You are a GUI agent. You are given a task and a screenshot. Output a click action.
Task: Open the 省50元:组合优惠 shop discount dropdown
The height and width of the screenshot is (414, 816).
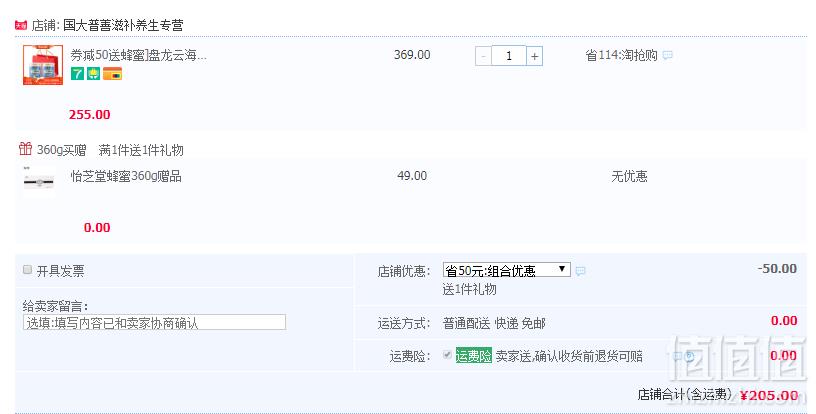(x=506, y=269)
